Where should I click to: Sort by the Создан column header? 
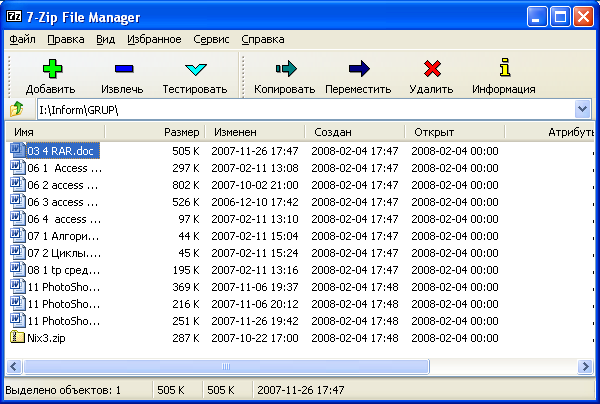pos(355,132)
